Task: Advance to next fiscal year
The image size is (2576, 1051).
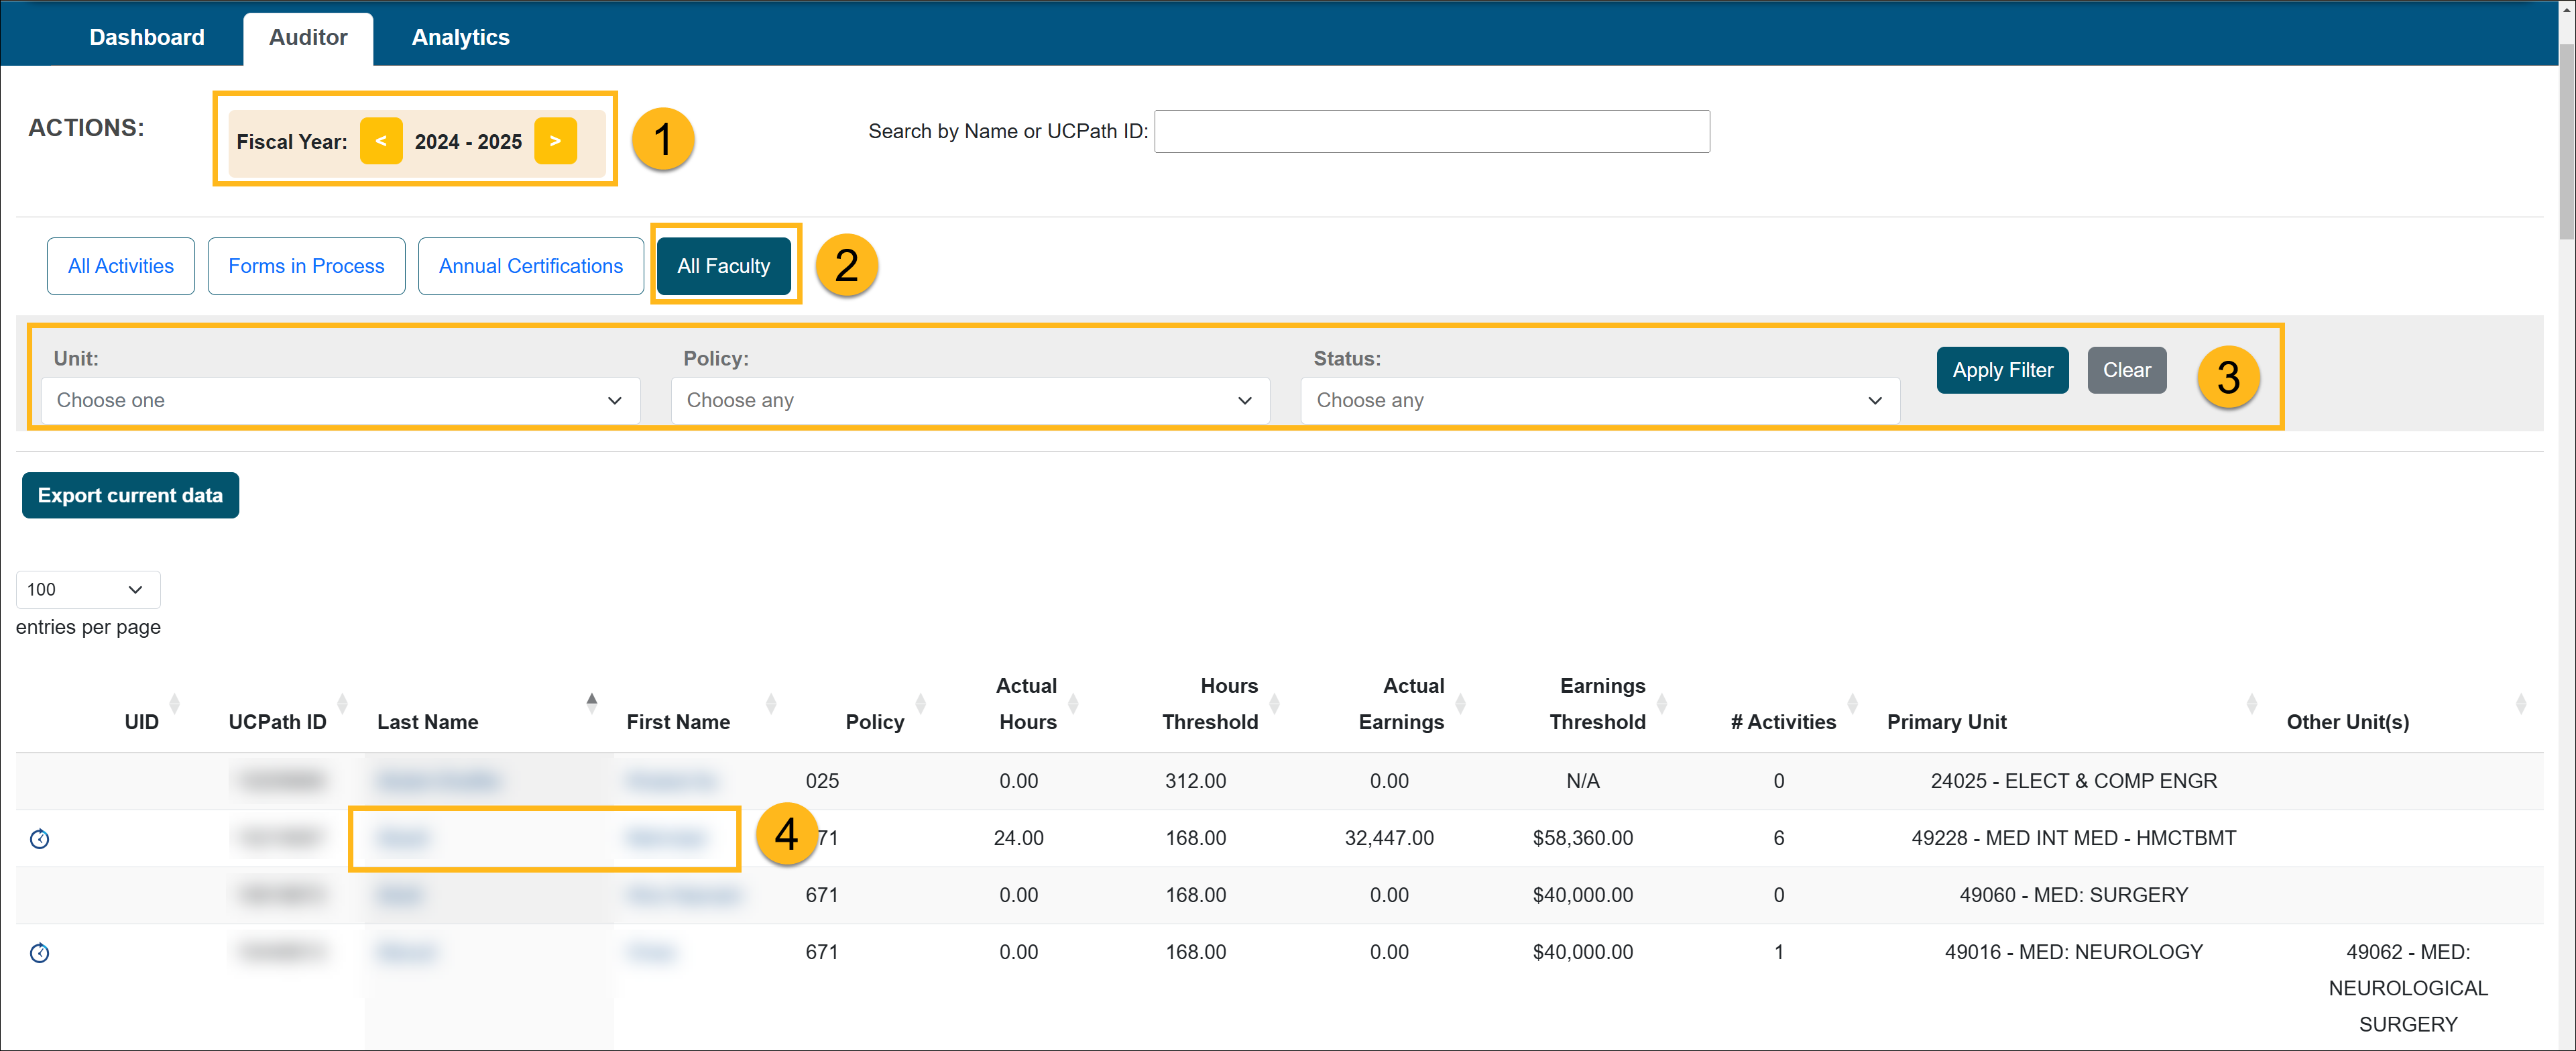Action: pyautogui.click(x=555, y=141)
